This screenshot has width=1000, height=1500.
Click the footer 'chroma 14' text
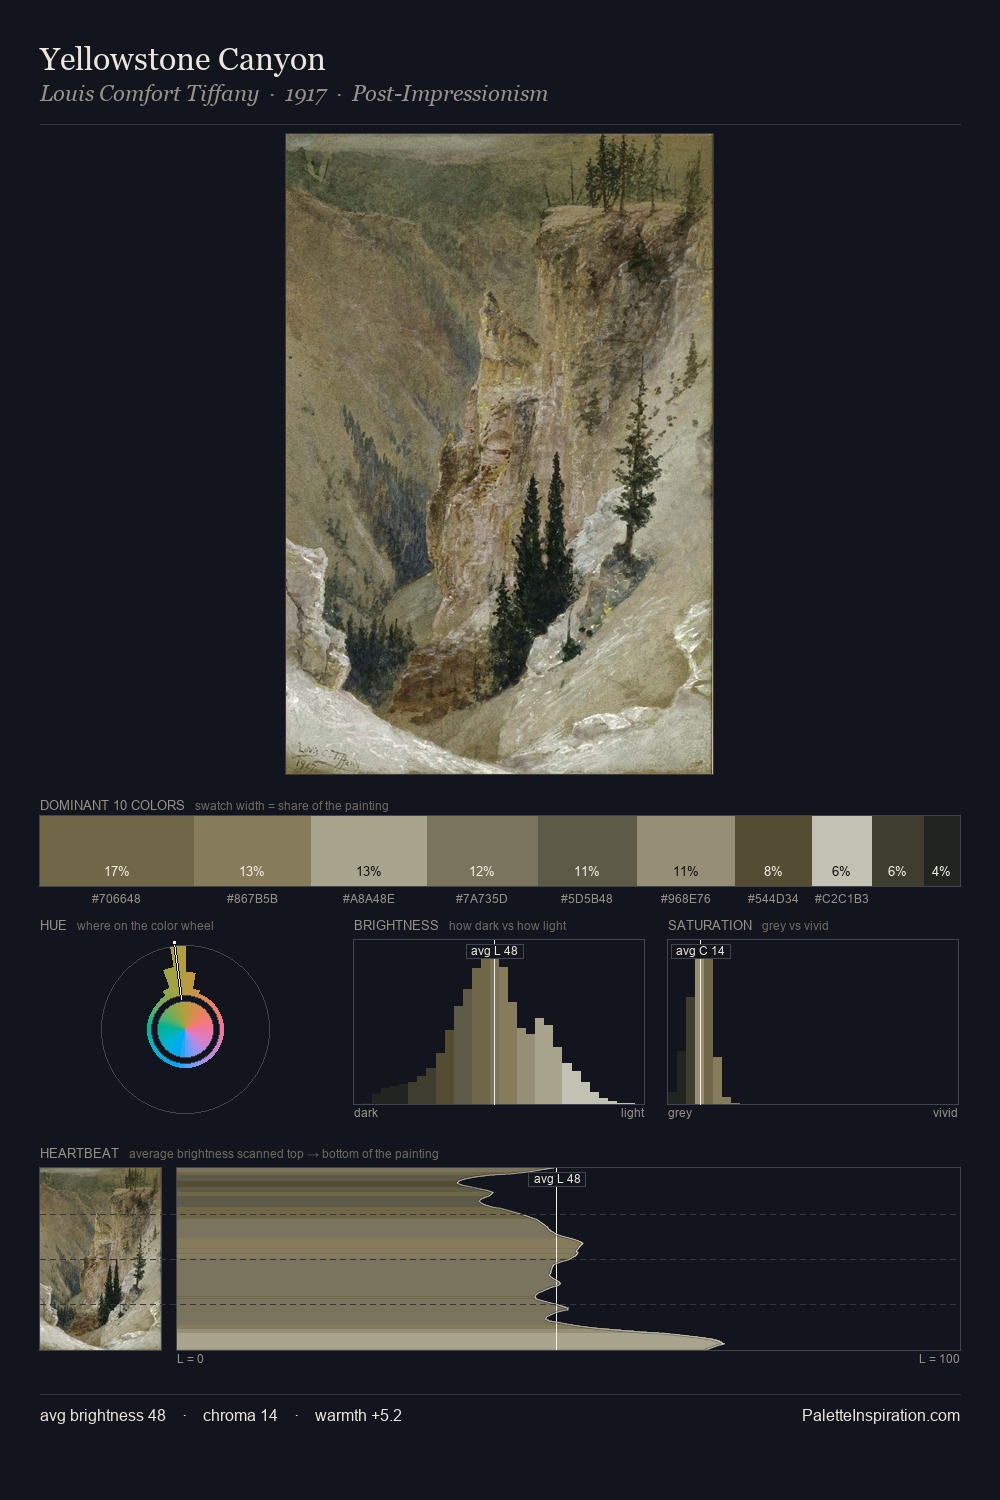coord(240,1415)
